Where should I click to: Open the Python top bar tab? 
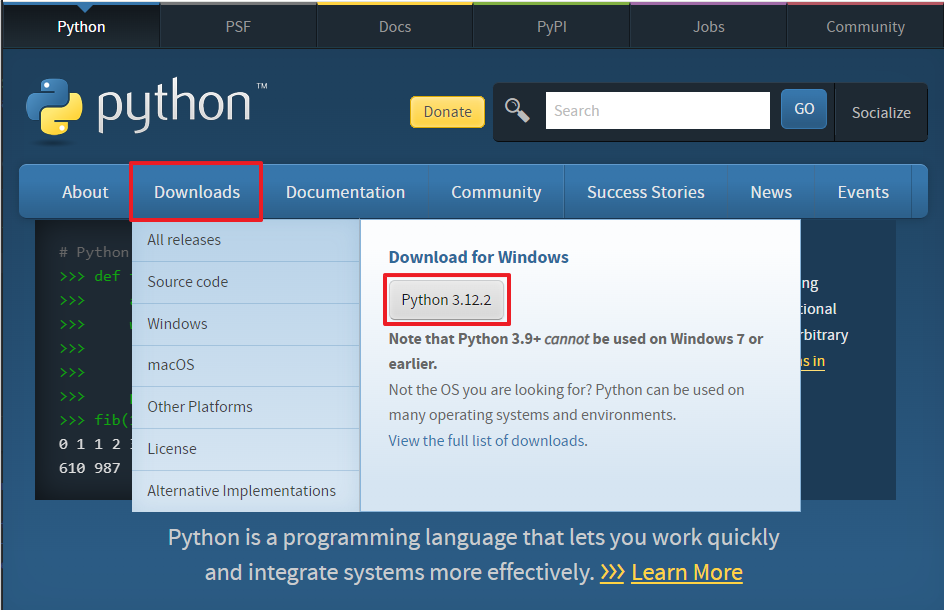[x=81, y=26]
